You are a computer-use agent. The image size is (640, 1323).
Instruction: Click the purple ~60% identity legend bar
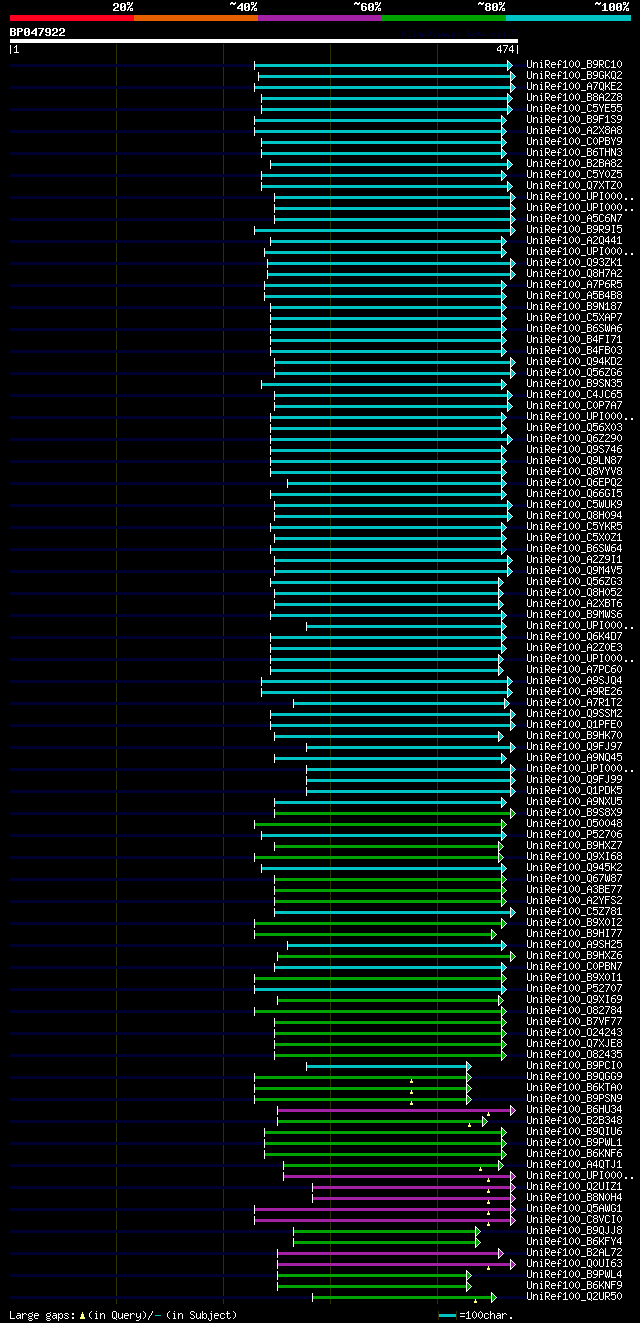(x=320, y=18)
